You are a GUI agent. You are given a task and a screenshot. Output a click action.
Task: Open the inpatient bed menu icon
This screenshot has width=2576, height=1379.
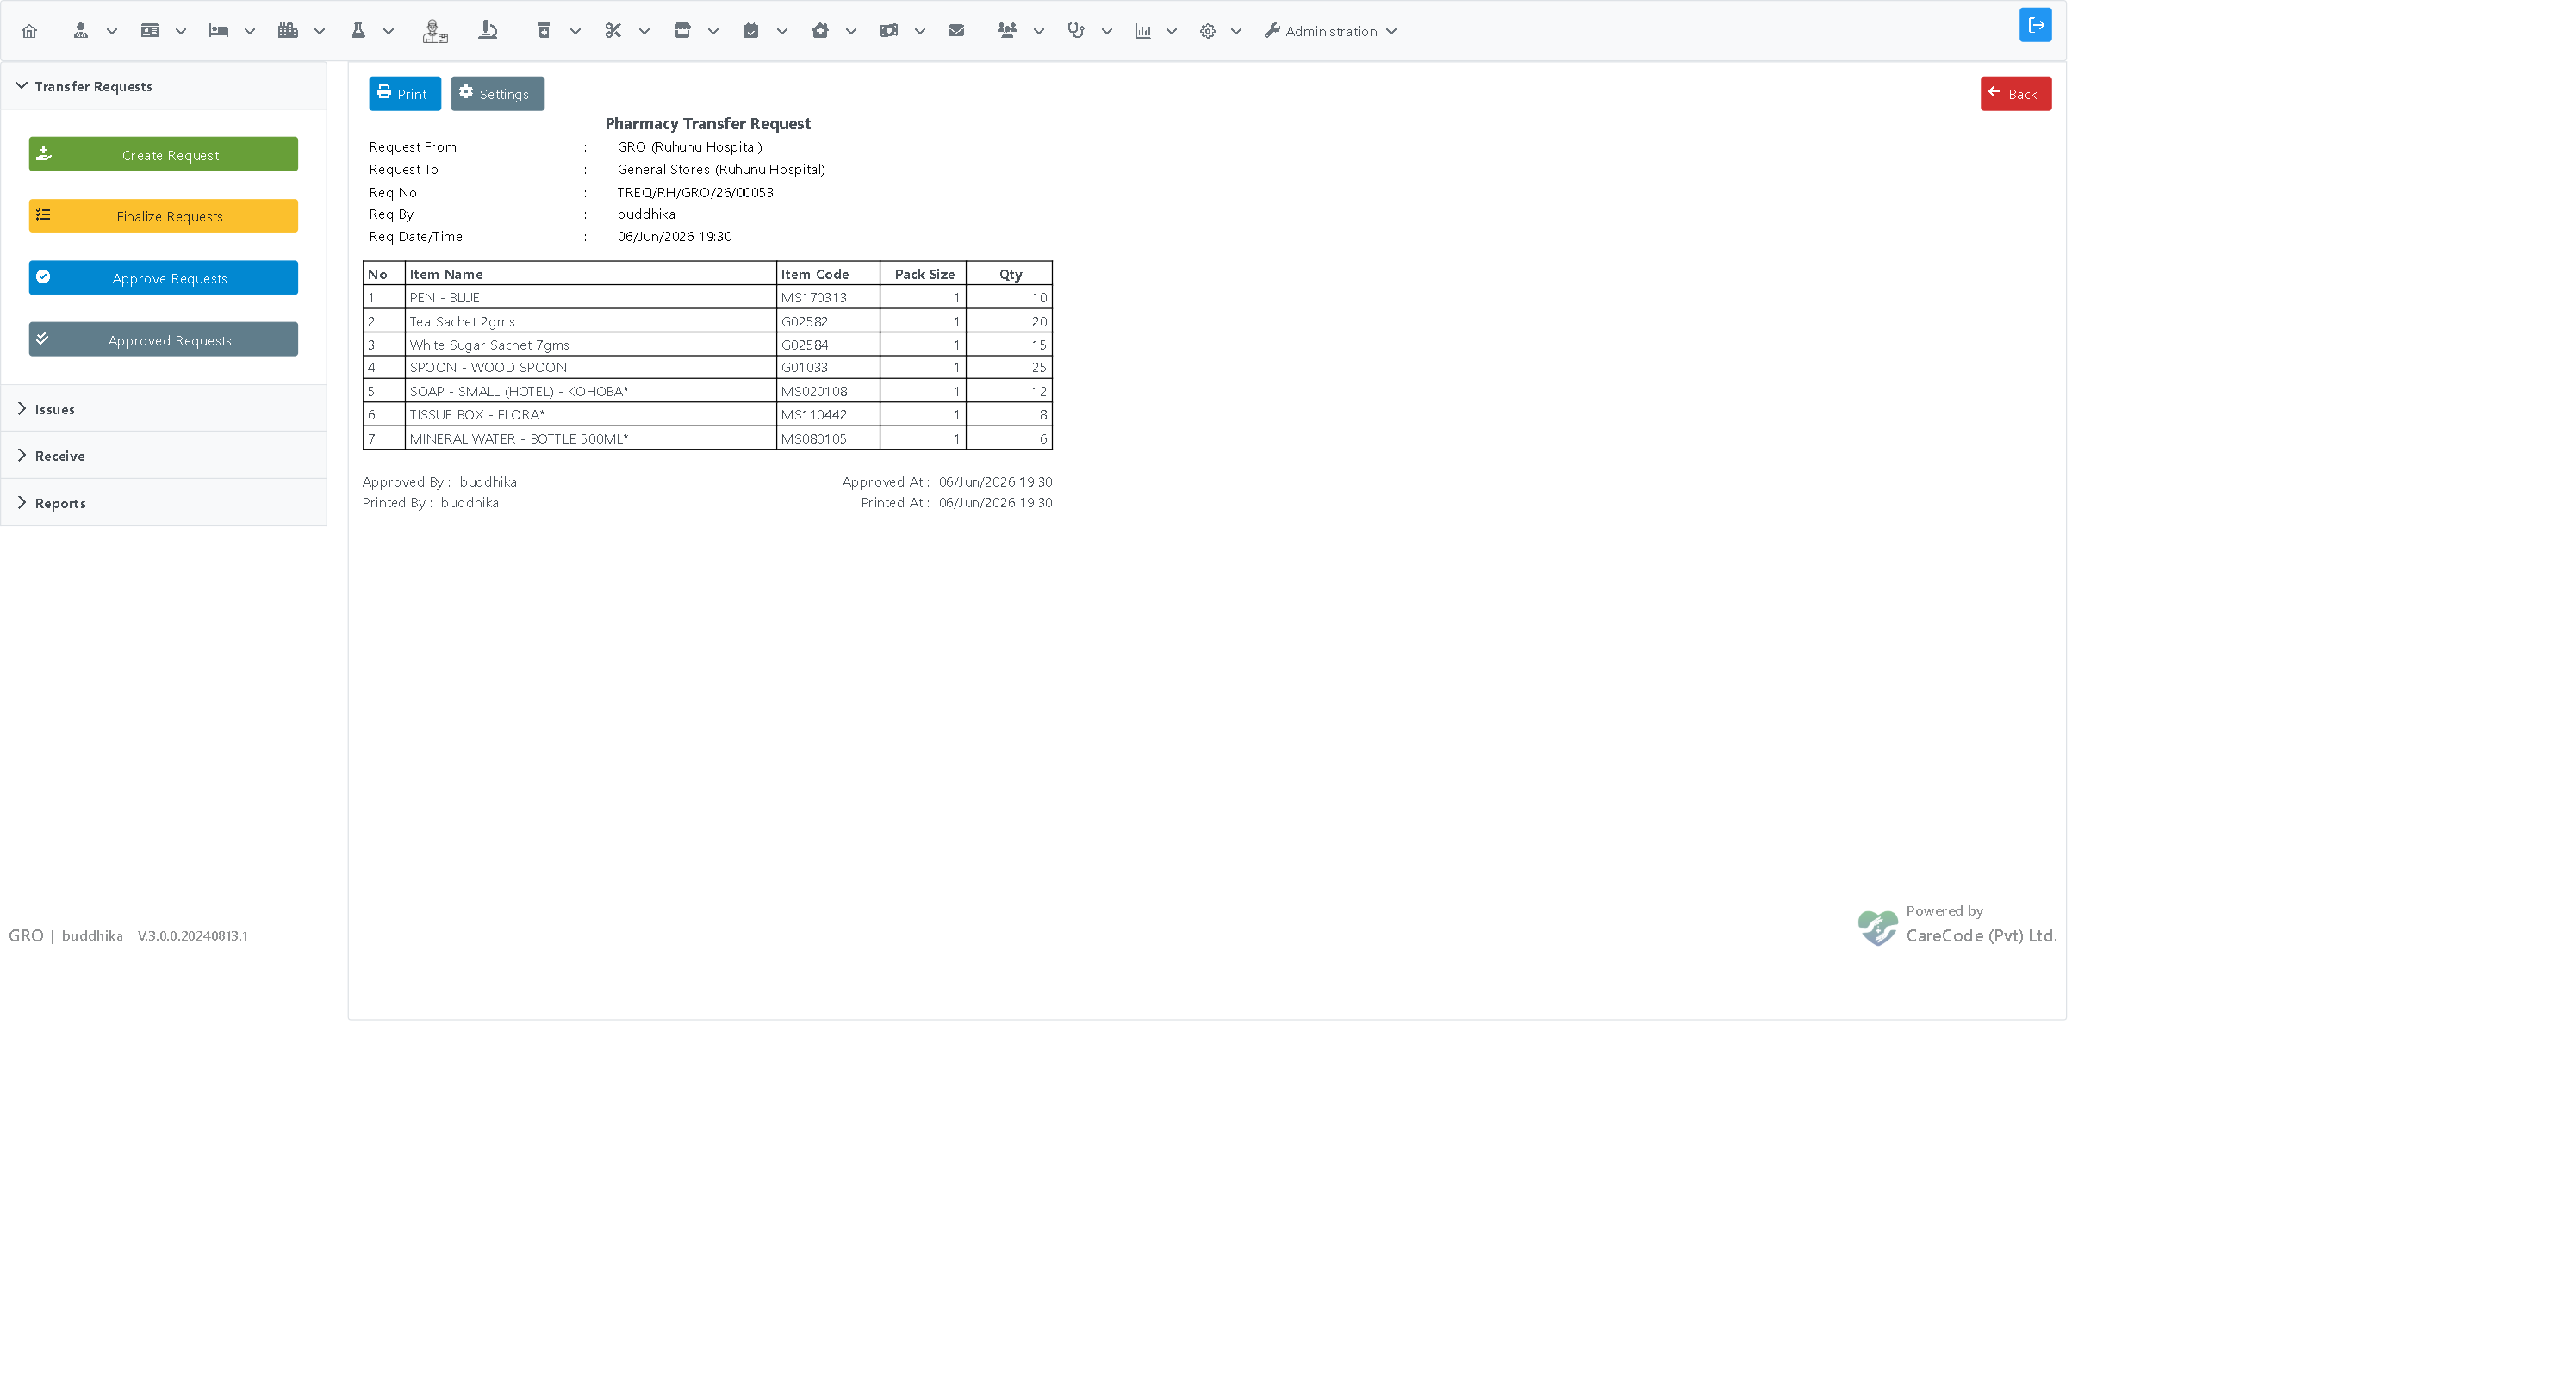coord(219,31)
